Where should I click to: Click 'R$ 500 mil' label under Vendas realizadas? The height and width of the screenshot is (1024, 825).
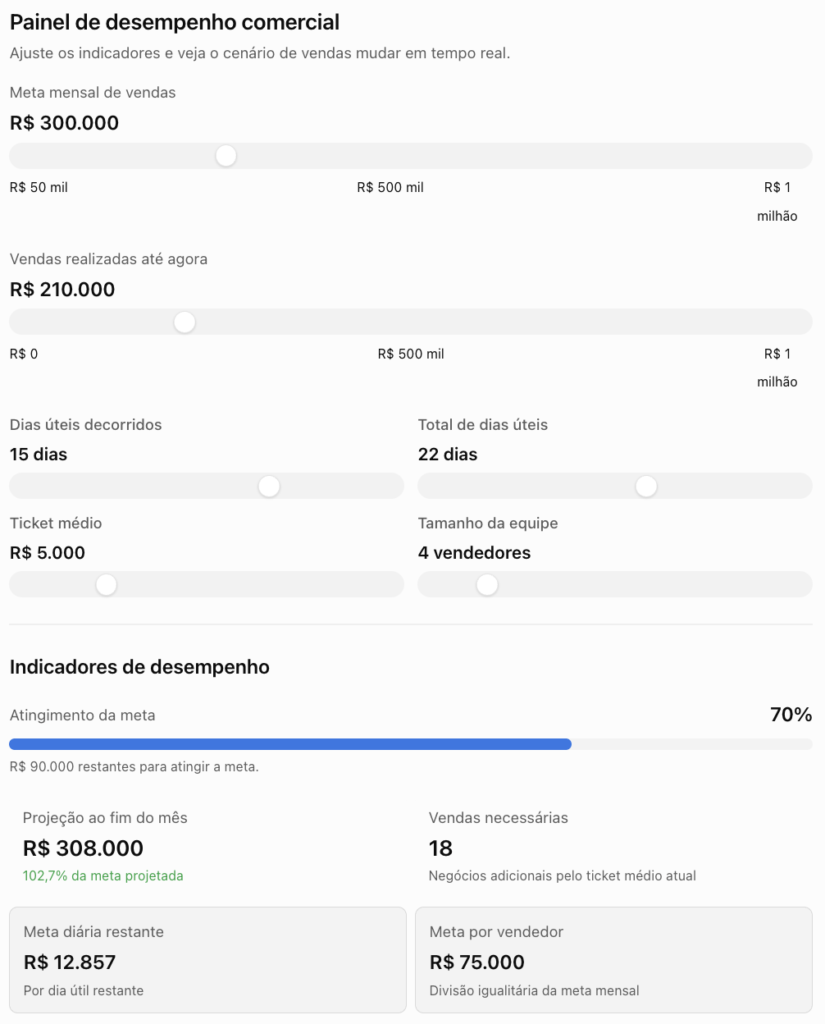point(411,354)
